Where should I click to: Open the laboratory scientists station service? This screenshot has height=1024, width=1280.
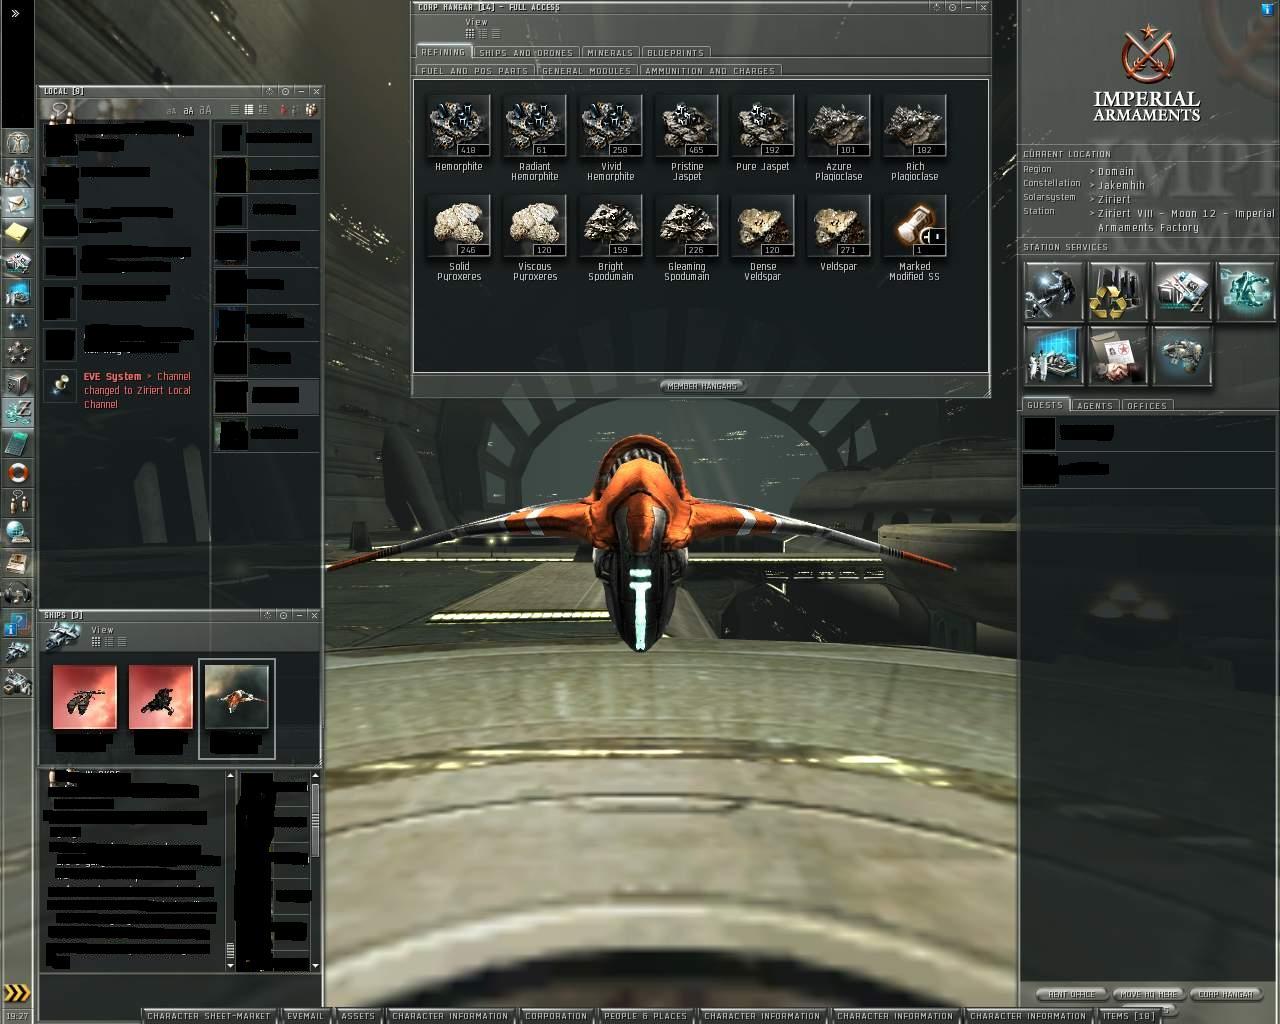(1053, 355)
